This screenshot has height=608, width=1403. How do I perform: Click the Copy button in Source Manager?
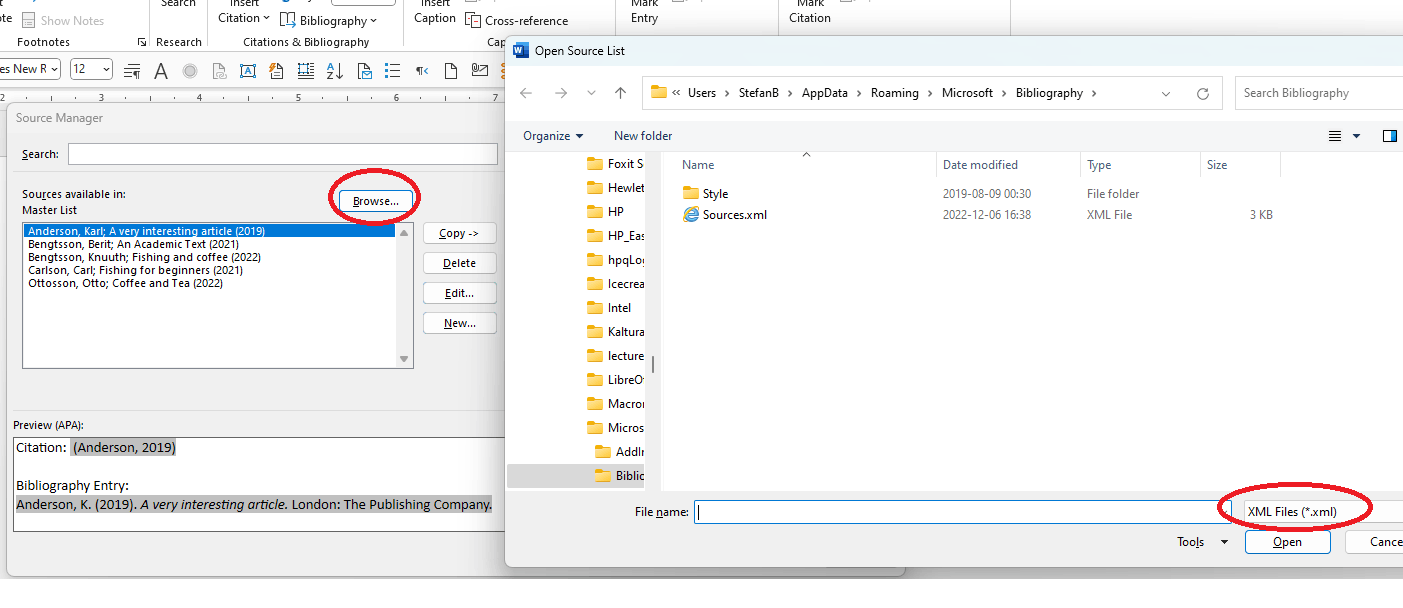pyautogui.click(x=460, y=233)
